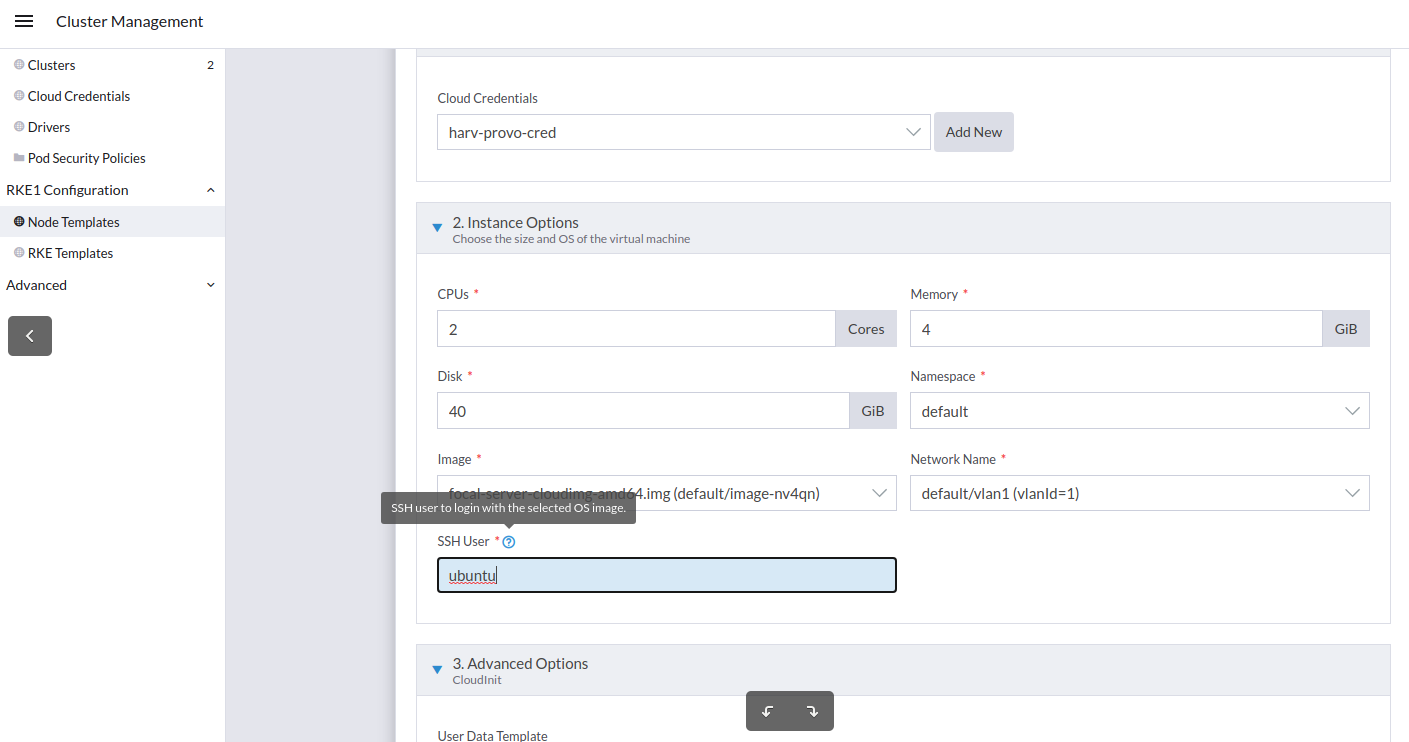Navigate to Cloud Credentials in the sidebar
1409x742 pixels.
[x=79, y=95]
